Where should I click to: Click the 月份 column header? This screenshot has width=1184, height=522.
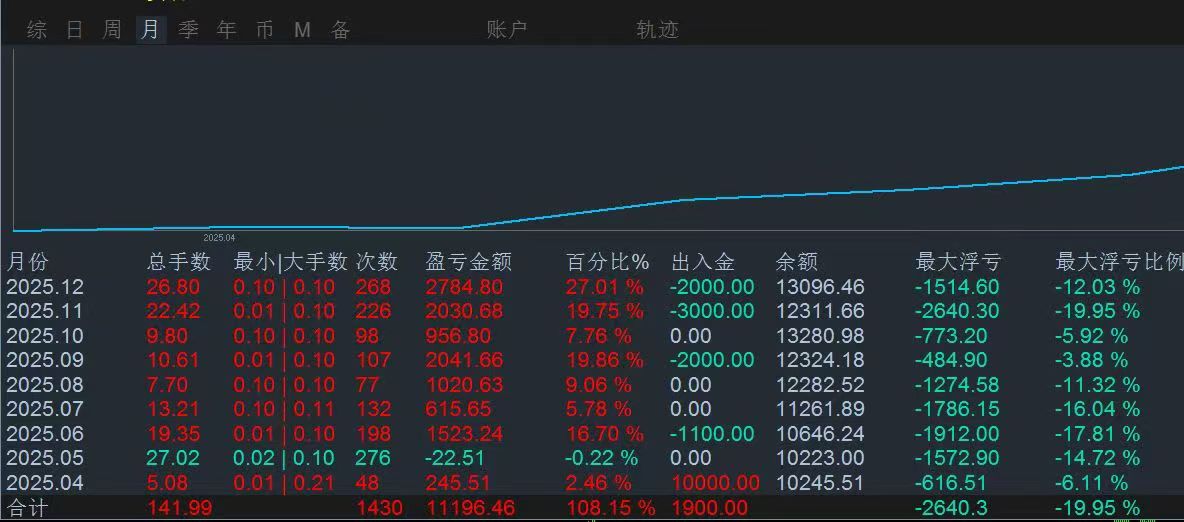[x=26, y=262]
